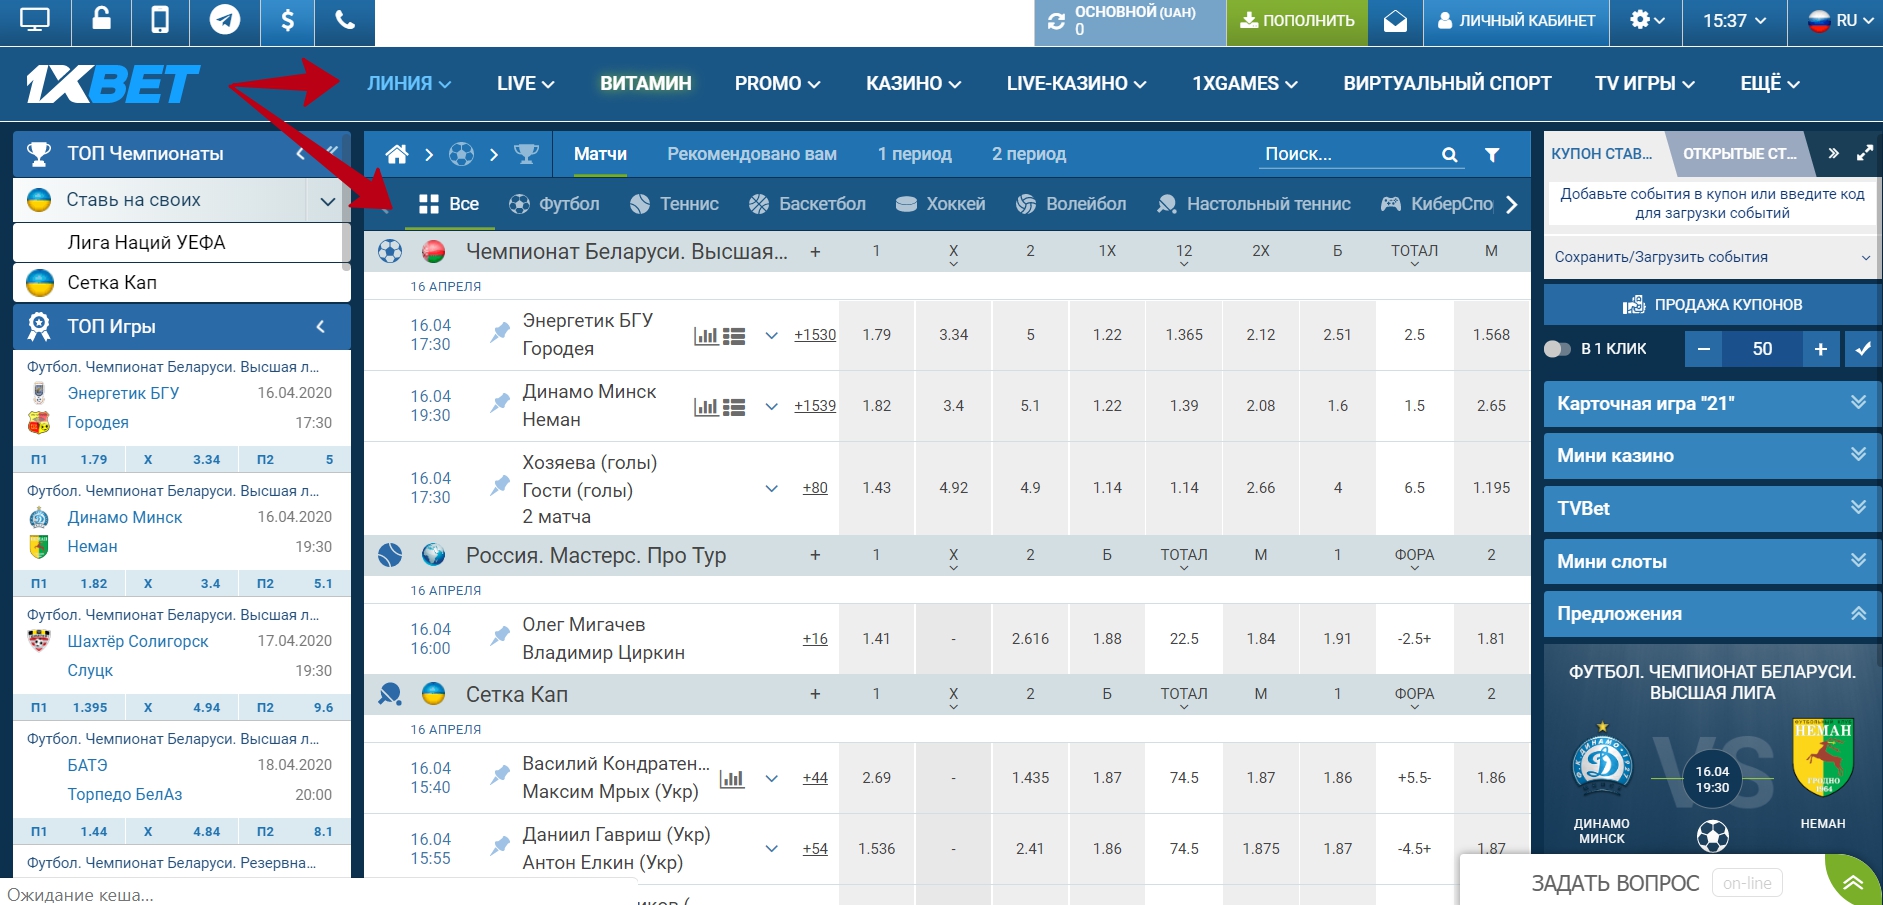Open +1530 additional markets link

point(815,335)
